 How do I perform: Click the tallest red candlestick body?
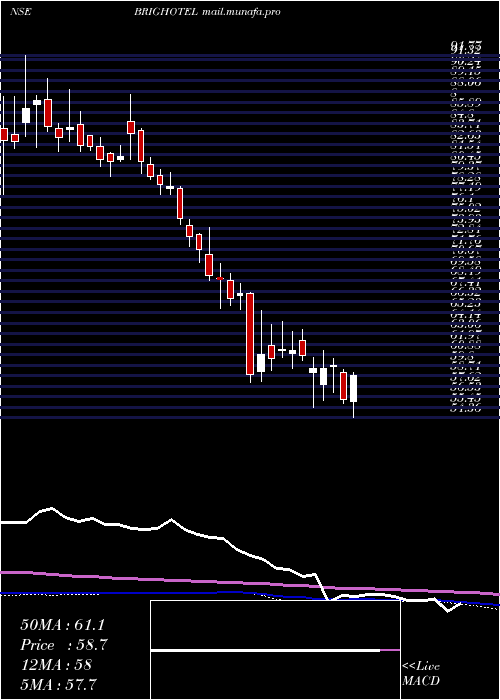click(x=250, y=334)
